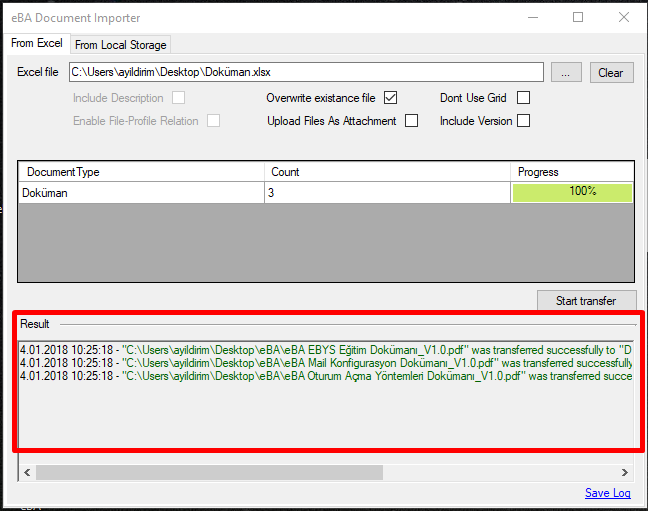Enable the Dont Use Grid checkbox
The image size is (648, 511).
pos(523,98)
